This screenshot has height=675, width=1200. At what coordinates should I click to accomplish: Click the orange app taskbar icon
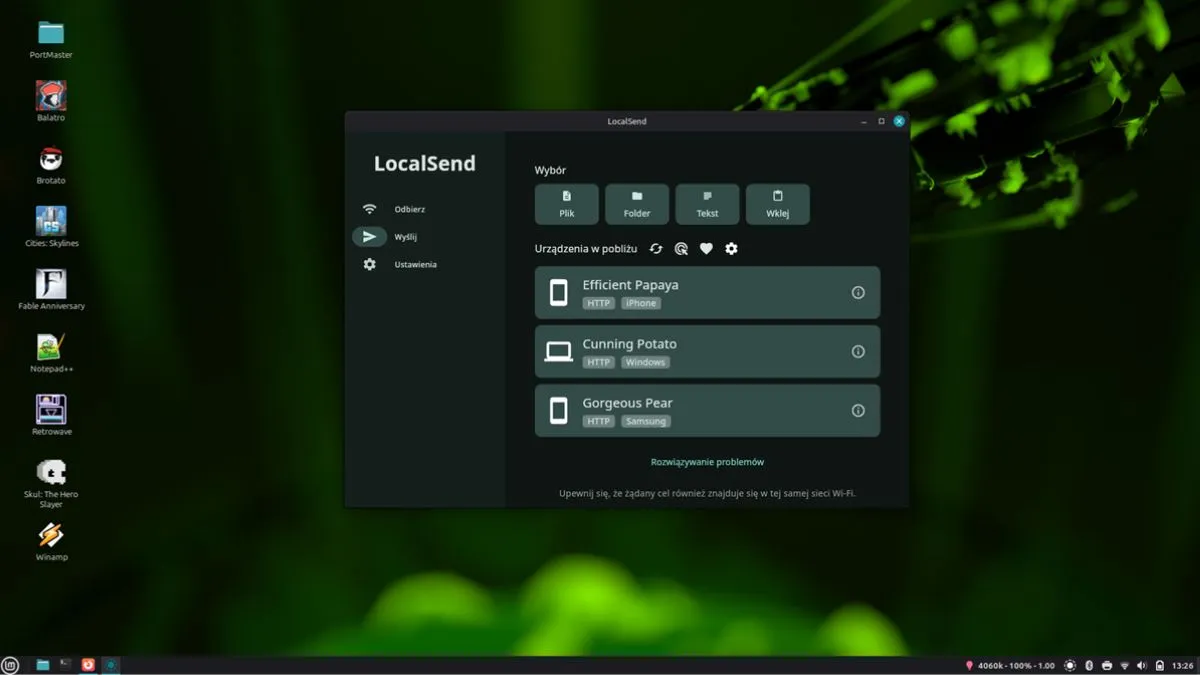click(88, 665)
